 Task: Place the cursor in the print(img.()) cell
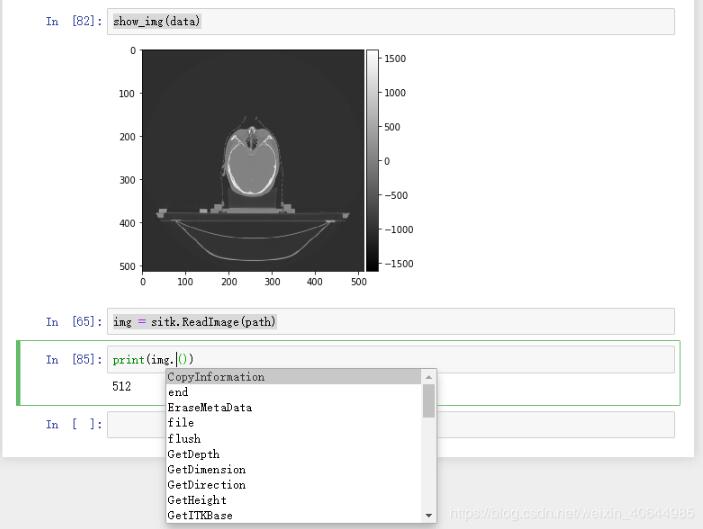point(391,359)
